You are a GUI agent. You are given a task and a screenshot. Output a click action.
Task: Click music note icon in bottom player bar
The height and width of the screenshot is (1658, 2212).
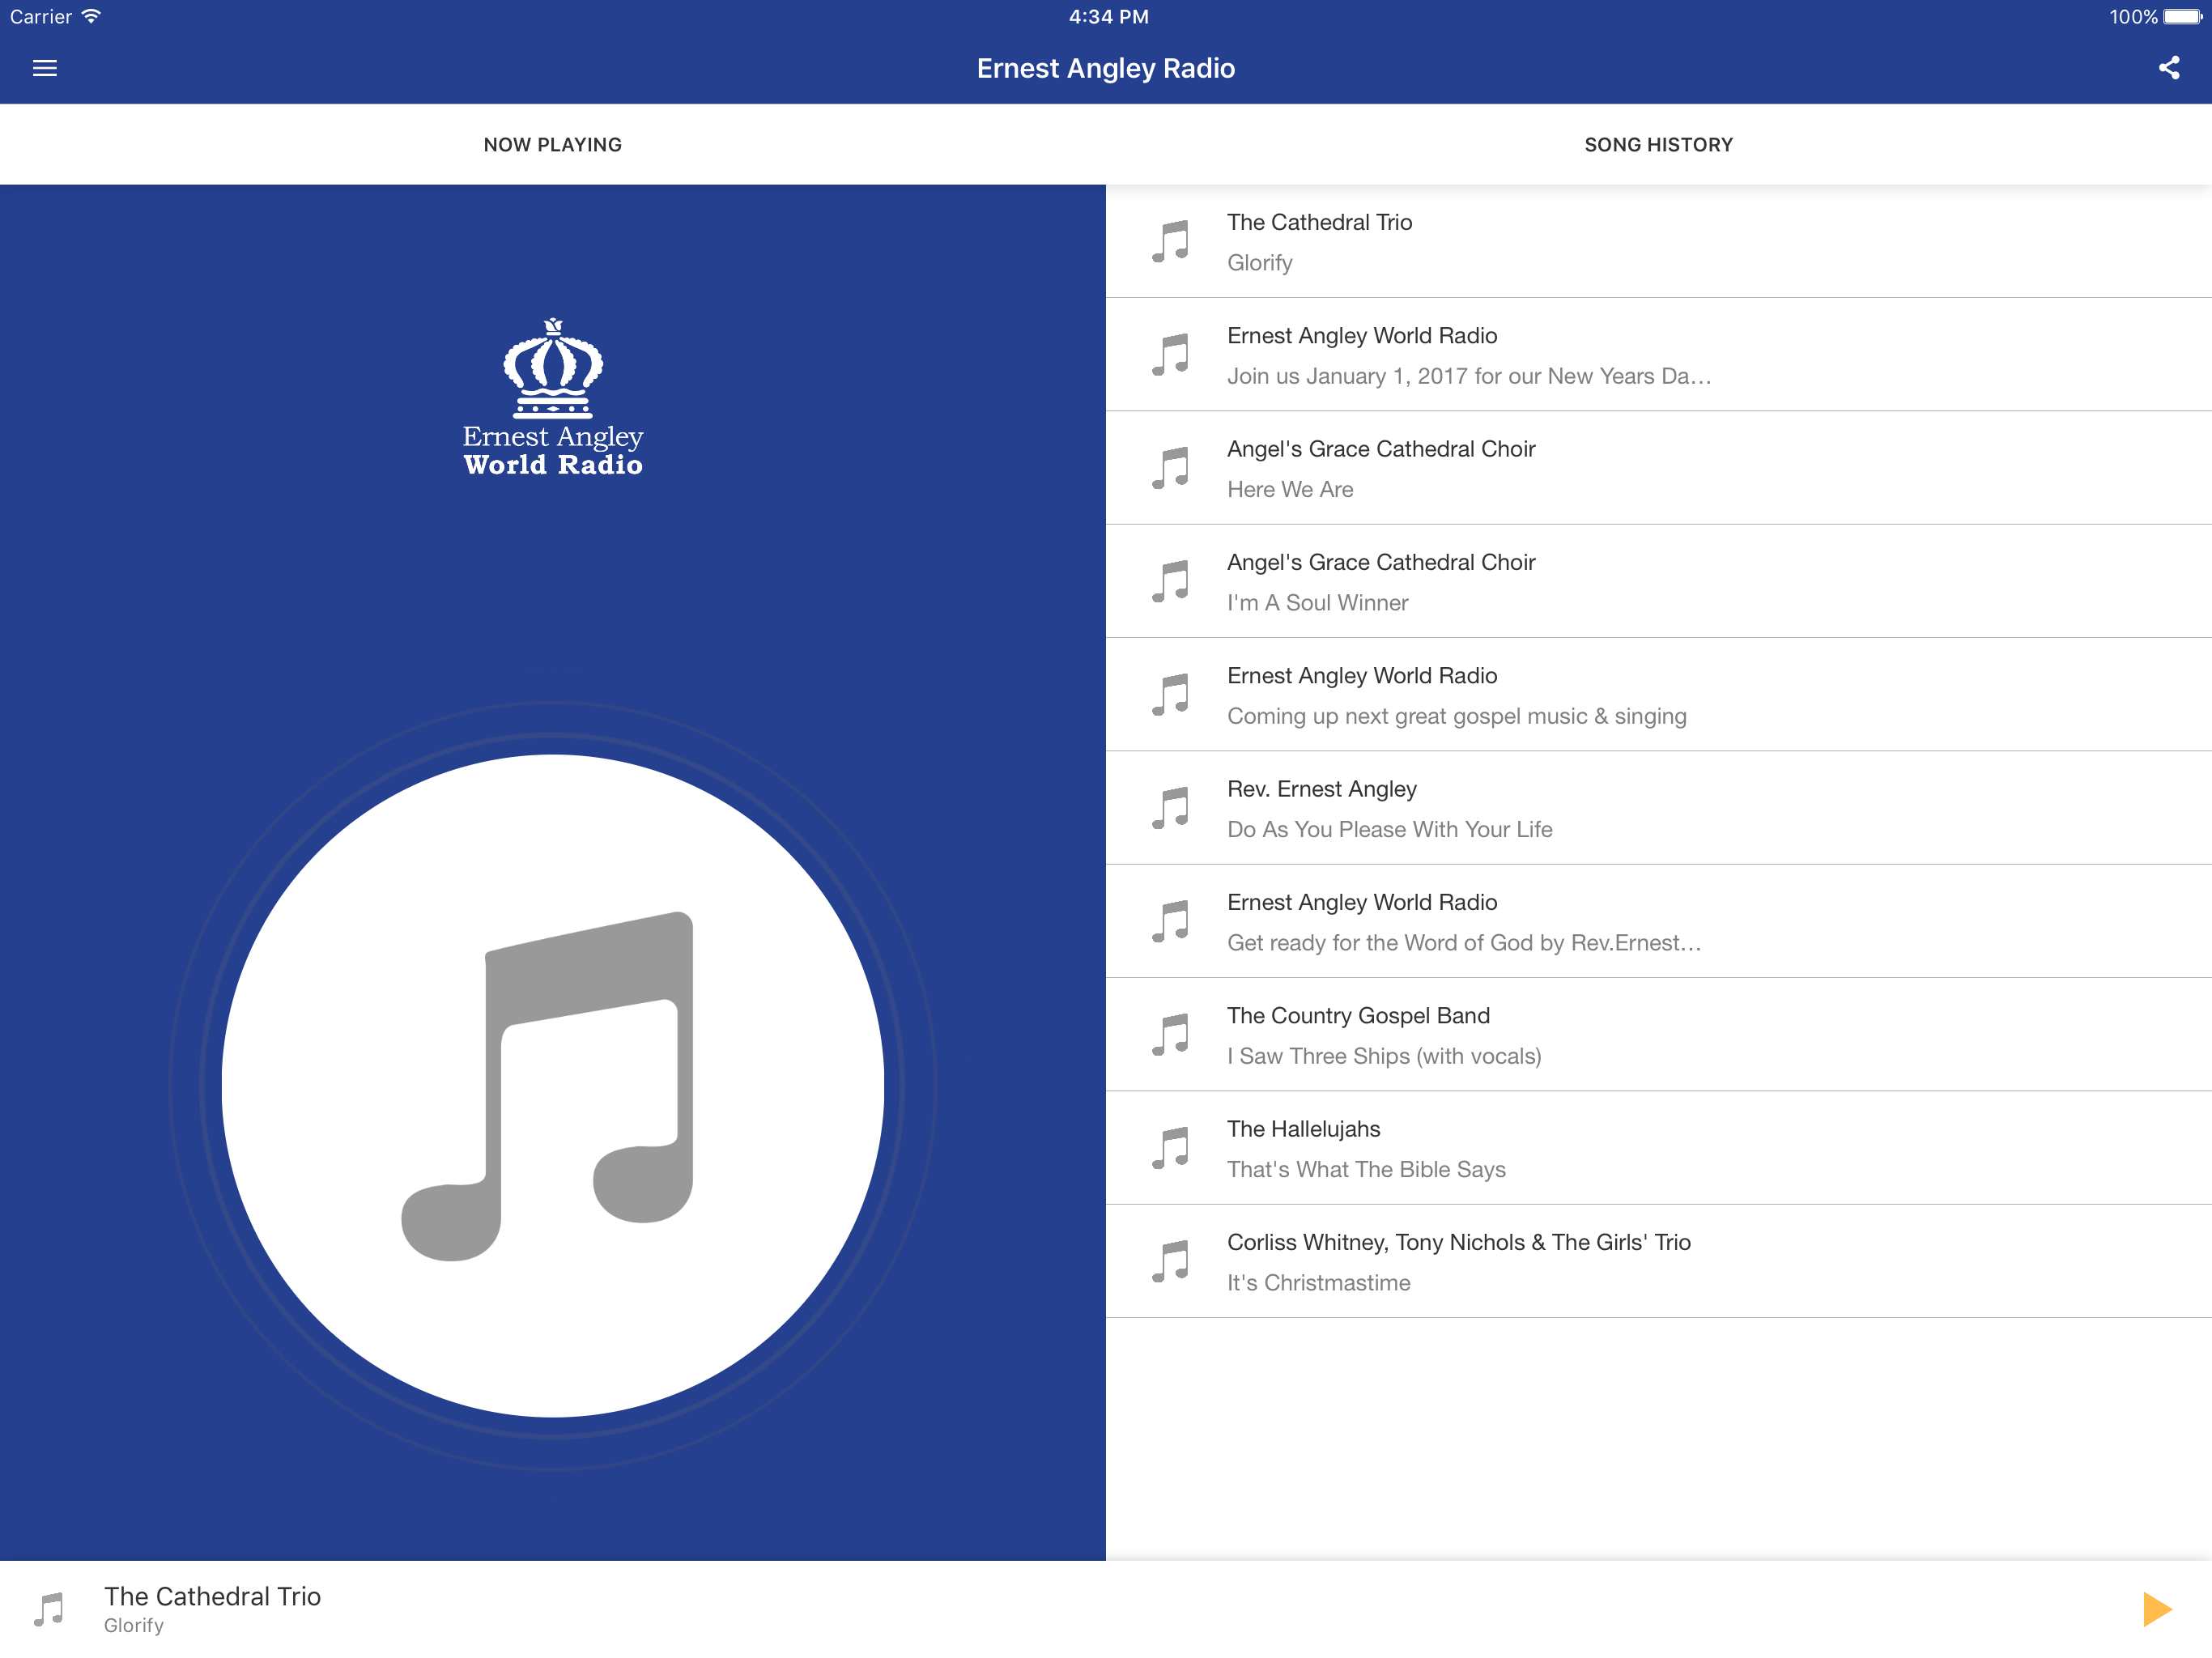[x=48, y=1610]
